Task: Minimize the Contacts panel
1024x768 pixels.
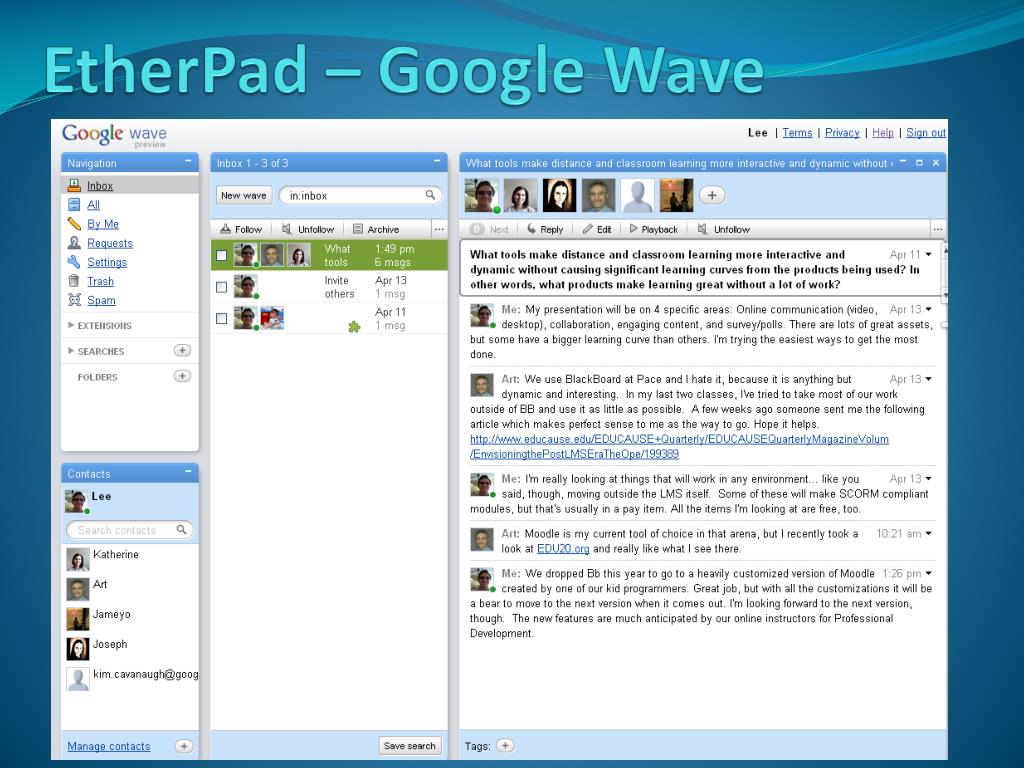Action: coord(188,472)
